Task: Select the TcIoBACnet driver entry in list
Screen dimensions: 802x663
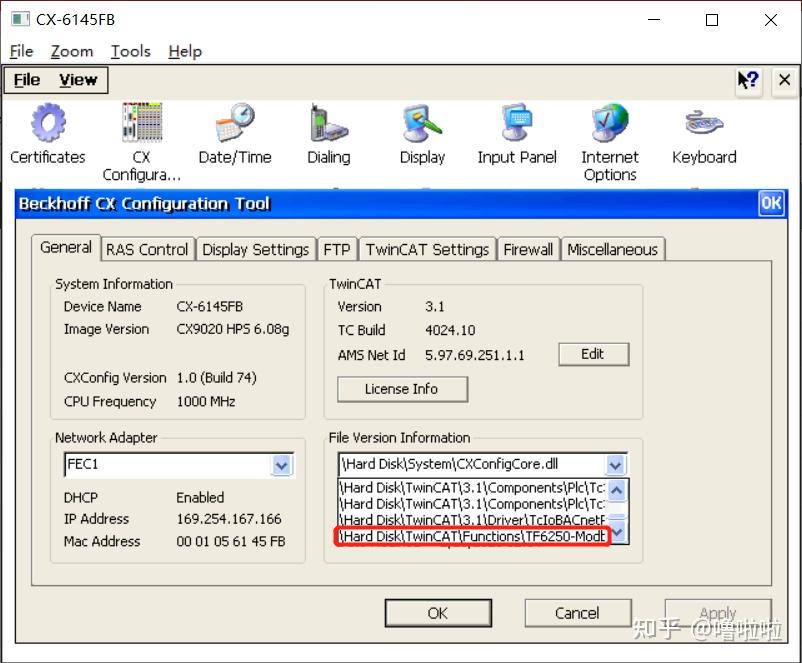Action: [x=473, y=520]
